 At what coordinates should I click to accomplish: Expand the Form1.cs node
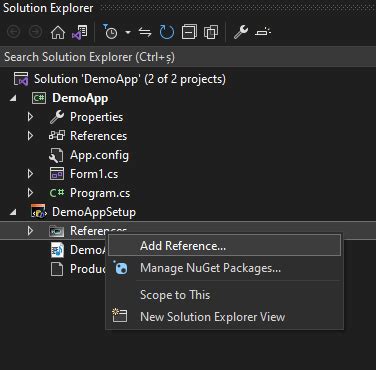pyautogui.click(x=30, y=174)
